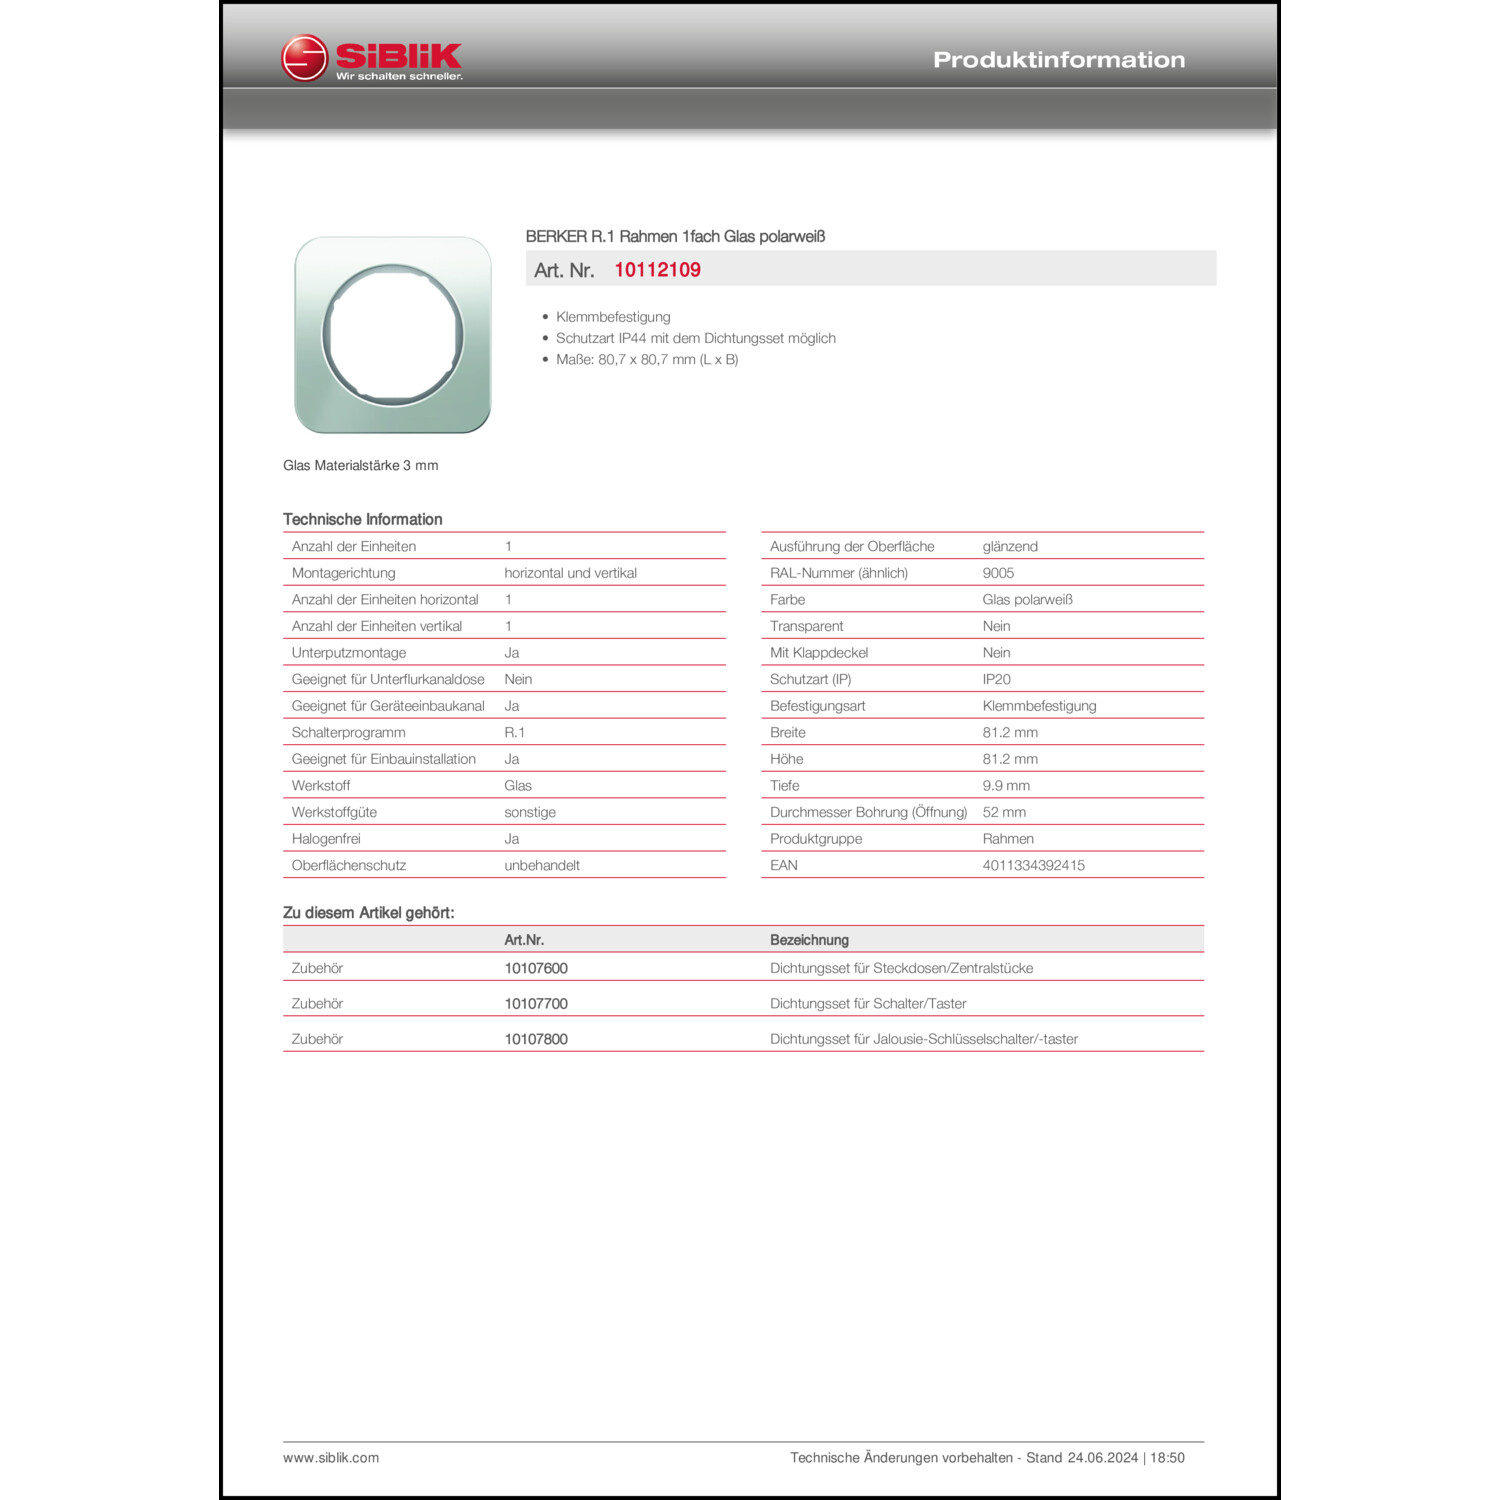This screenshot has width=1500, height=1500.
Task: Click the Berker R.1 frame product image
Action: (x=393, y=335)
